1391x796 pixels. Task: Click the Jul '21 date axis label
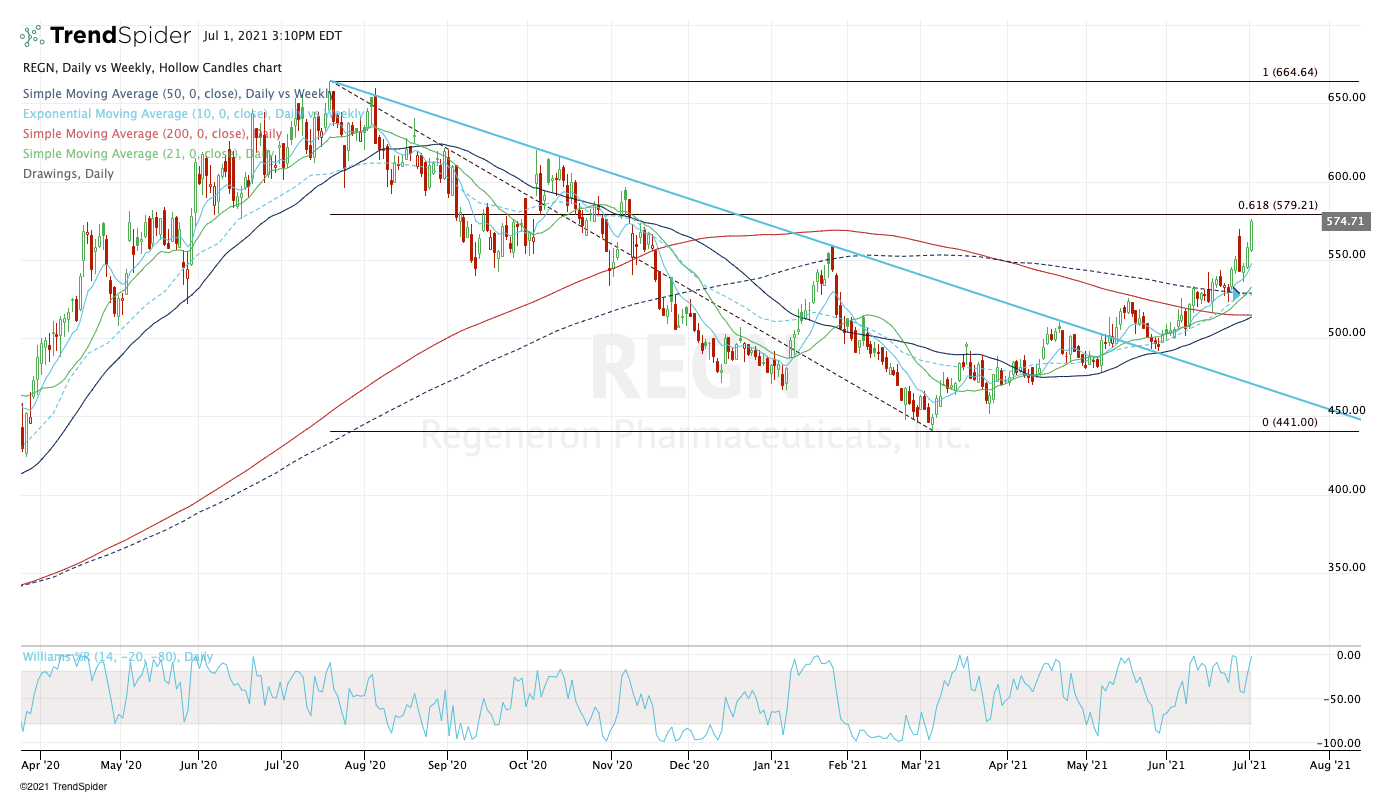click(x=1250, y=765)
